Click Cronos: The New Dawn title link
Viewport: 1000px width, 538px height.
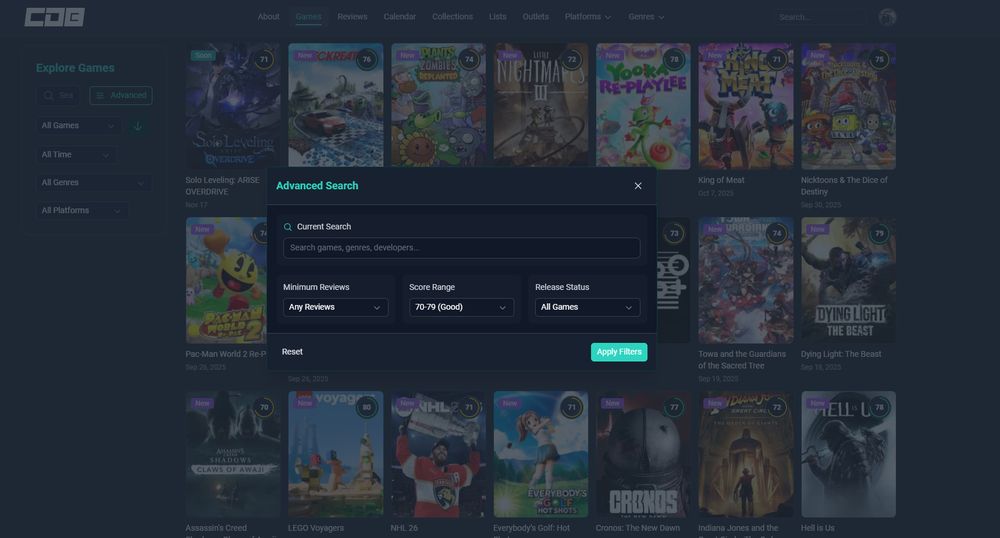click(638, 528)
